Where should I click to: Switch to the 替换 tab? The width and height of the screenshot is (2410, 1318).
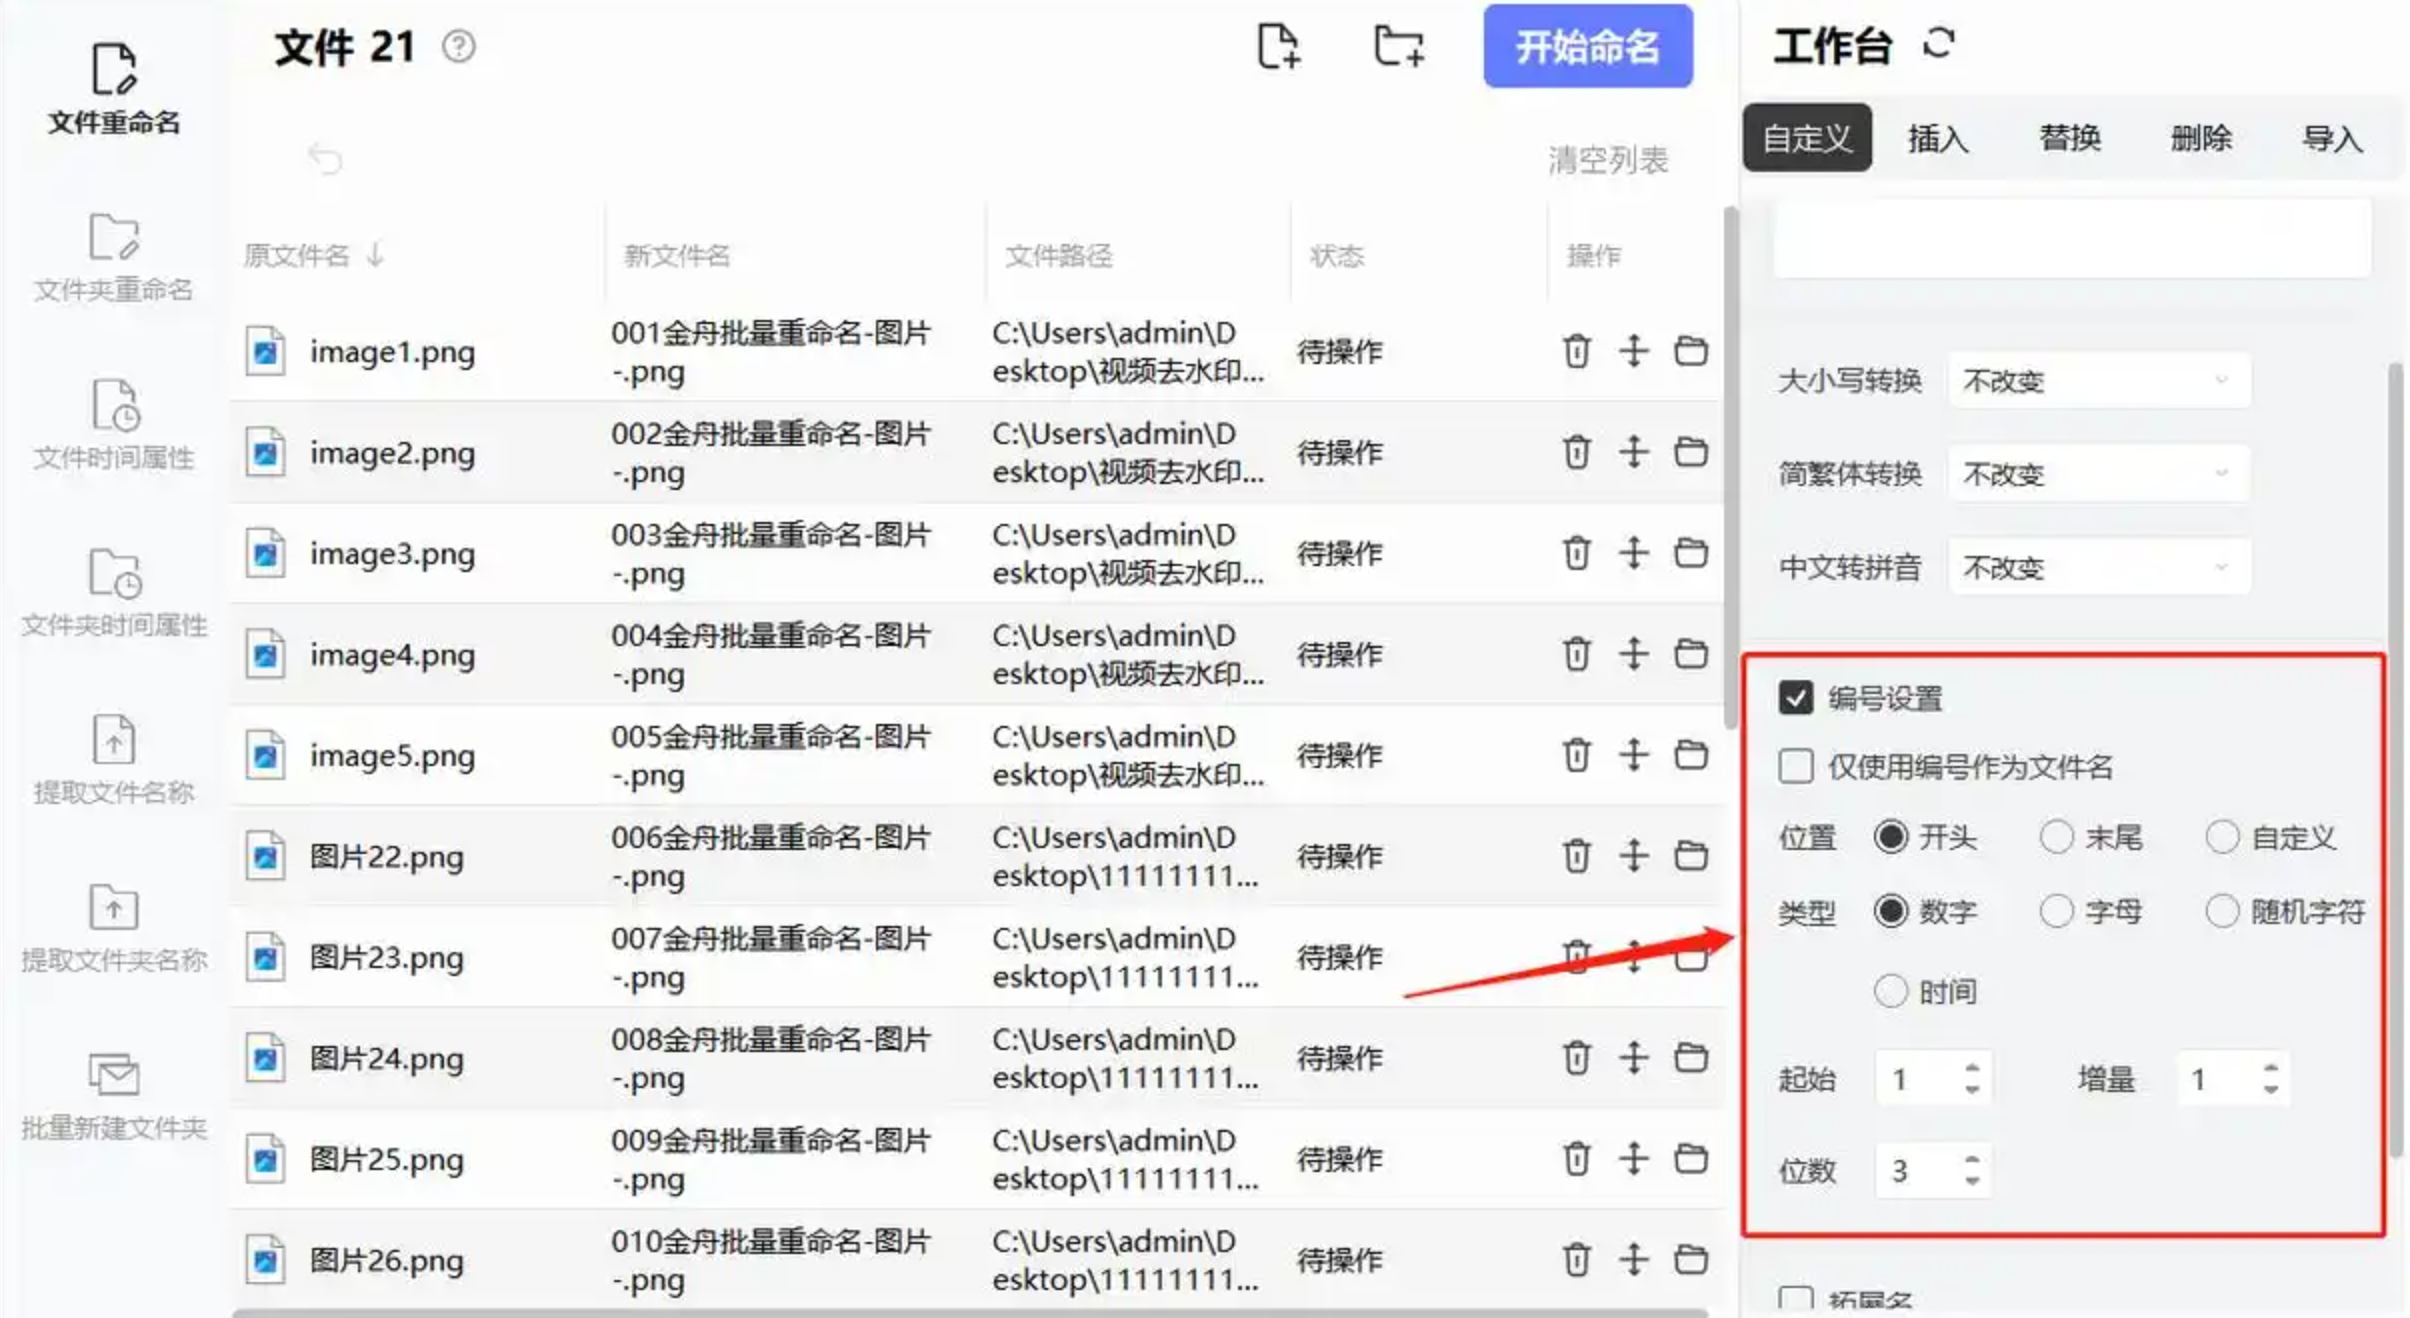tap(2069, 138)
